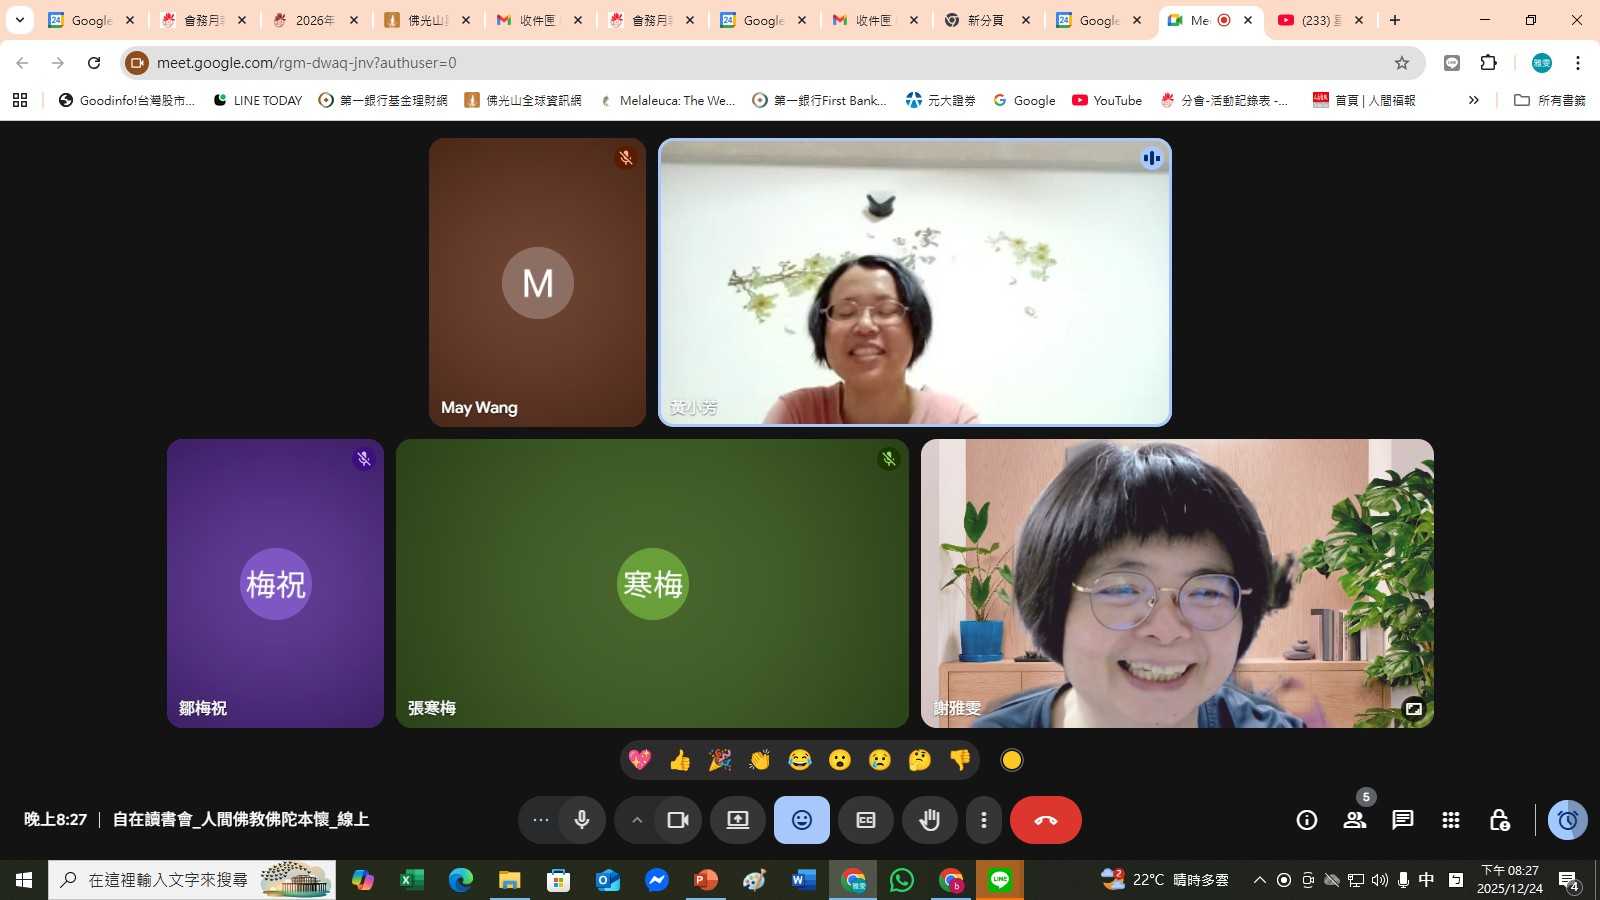The width and height of the screenshot is (1600, 900).
Task: Open the LINE TODAY bookmark
Action: [258, 100]
